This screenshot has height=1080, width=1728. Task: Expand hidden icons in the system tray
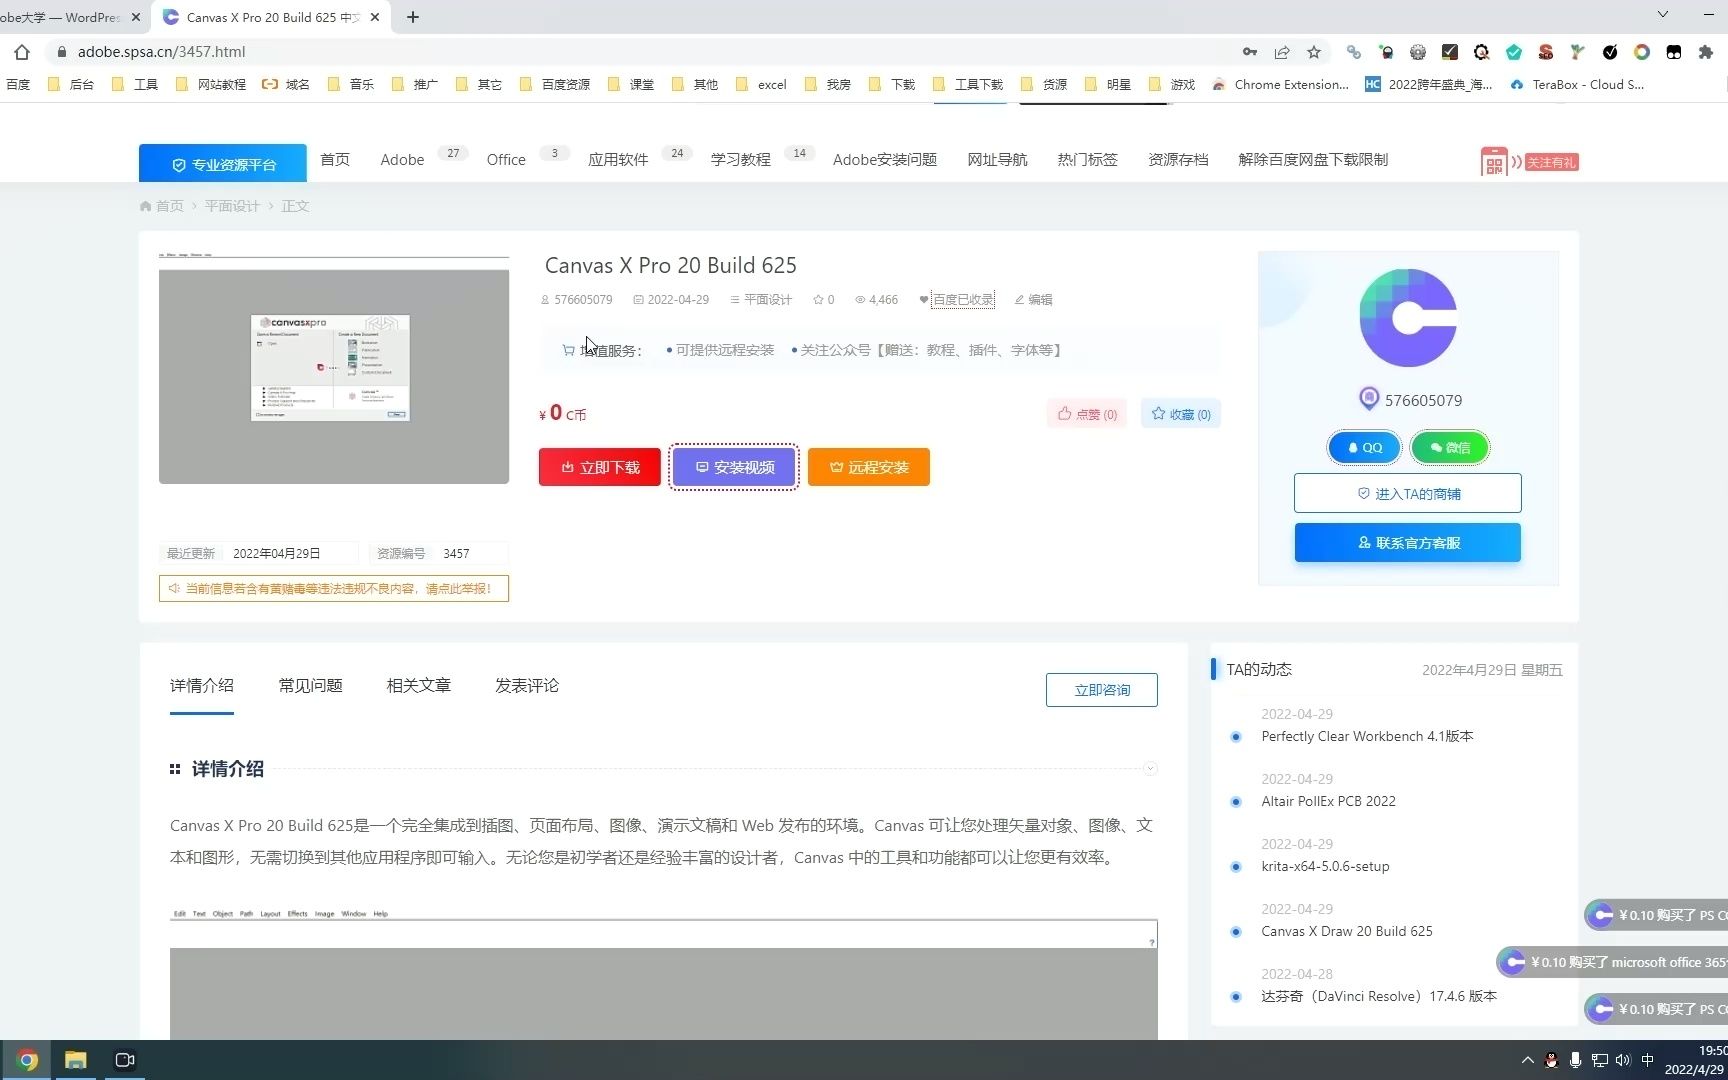coord(1527,1060)
